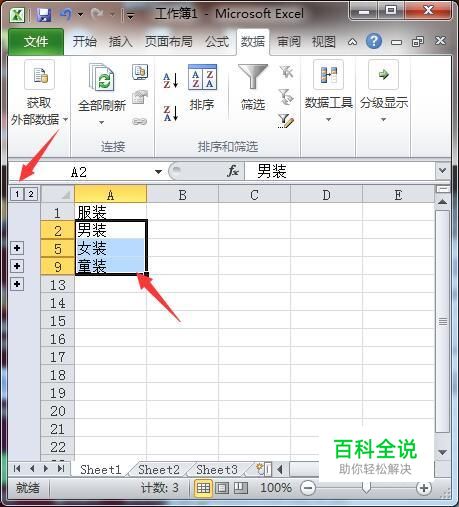The image size is (459, 507).
Task: Switch to the 插入 tab
Action: coord(120,42)
